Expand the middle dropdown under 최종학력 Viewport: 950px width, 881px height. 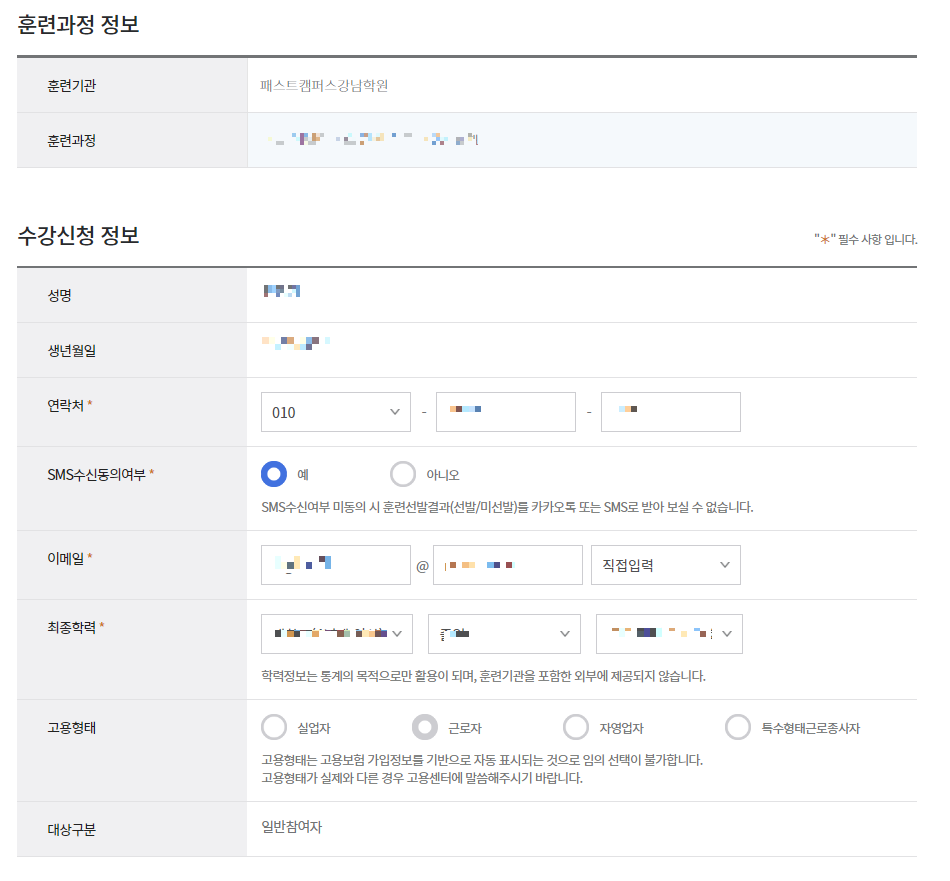point(504,633)
